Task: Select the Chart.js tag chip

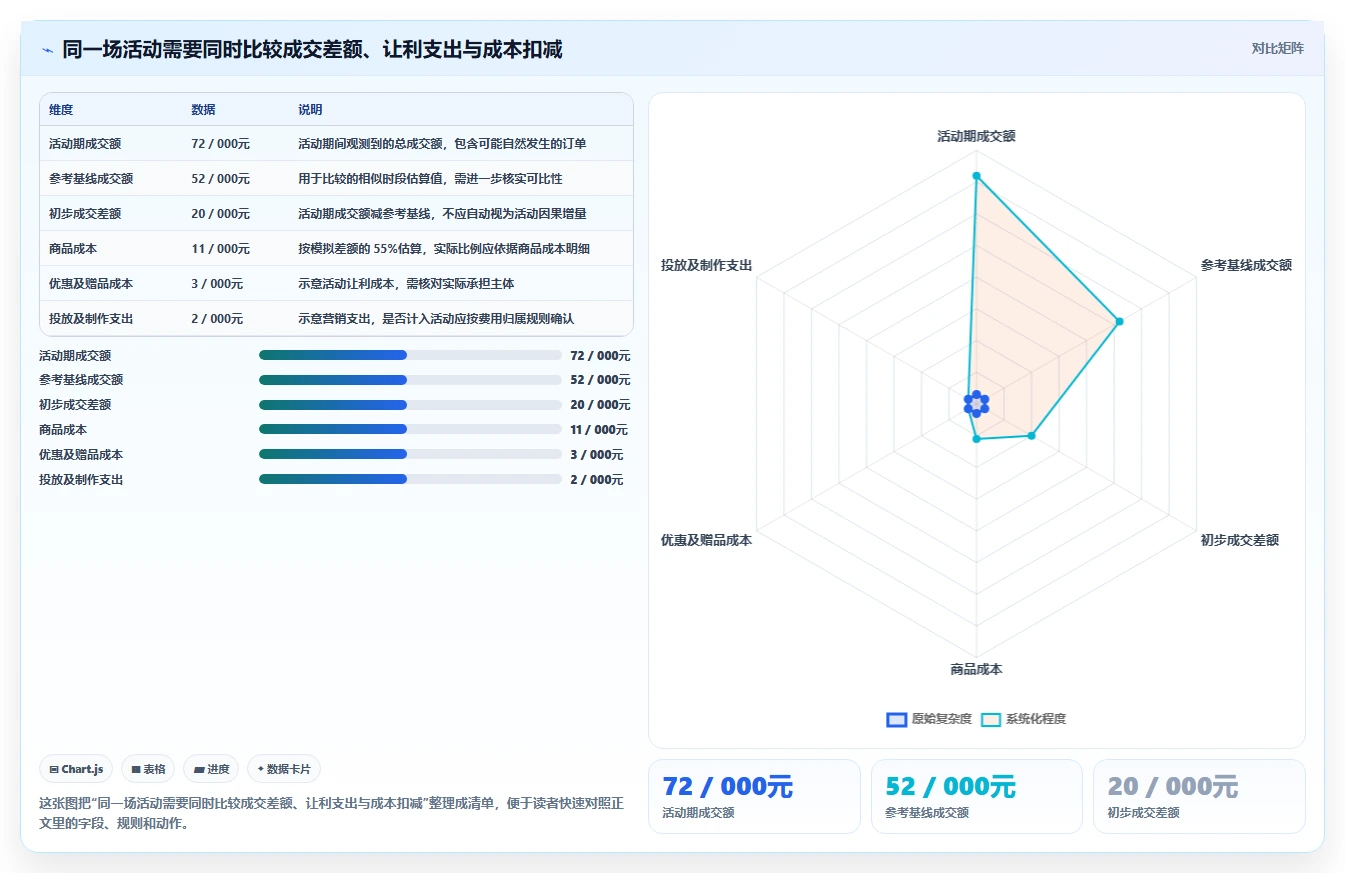Action: [x=77, y=769]
